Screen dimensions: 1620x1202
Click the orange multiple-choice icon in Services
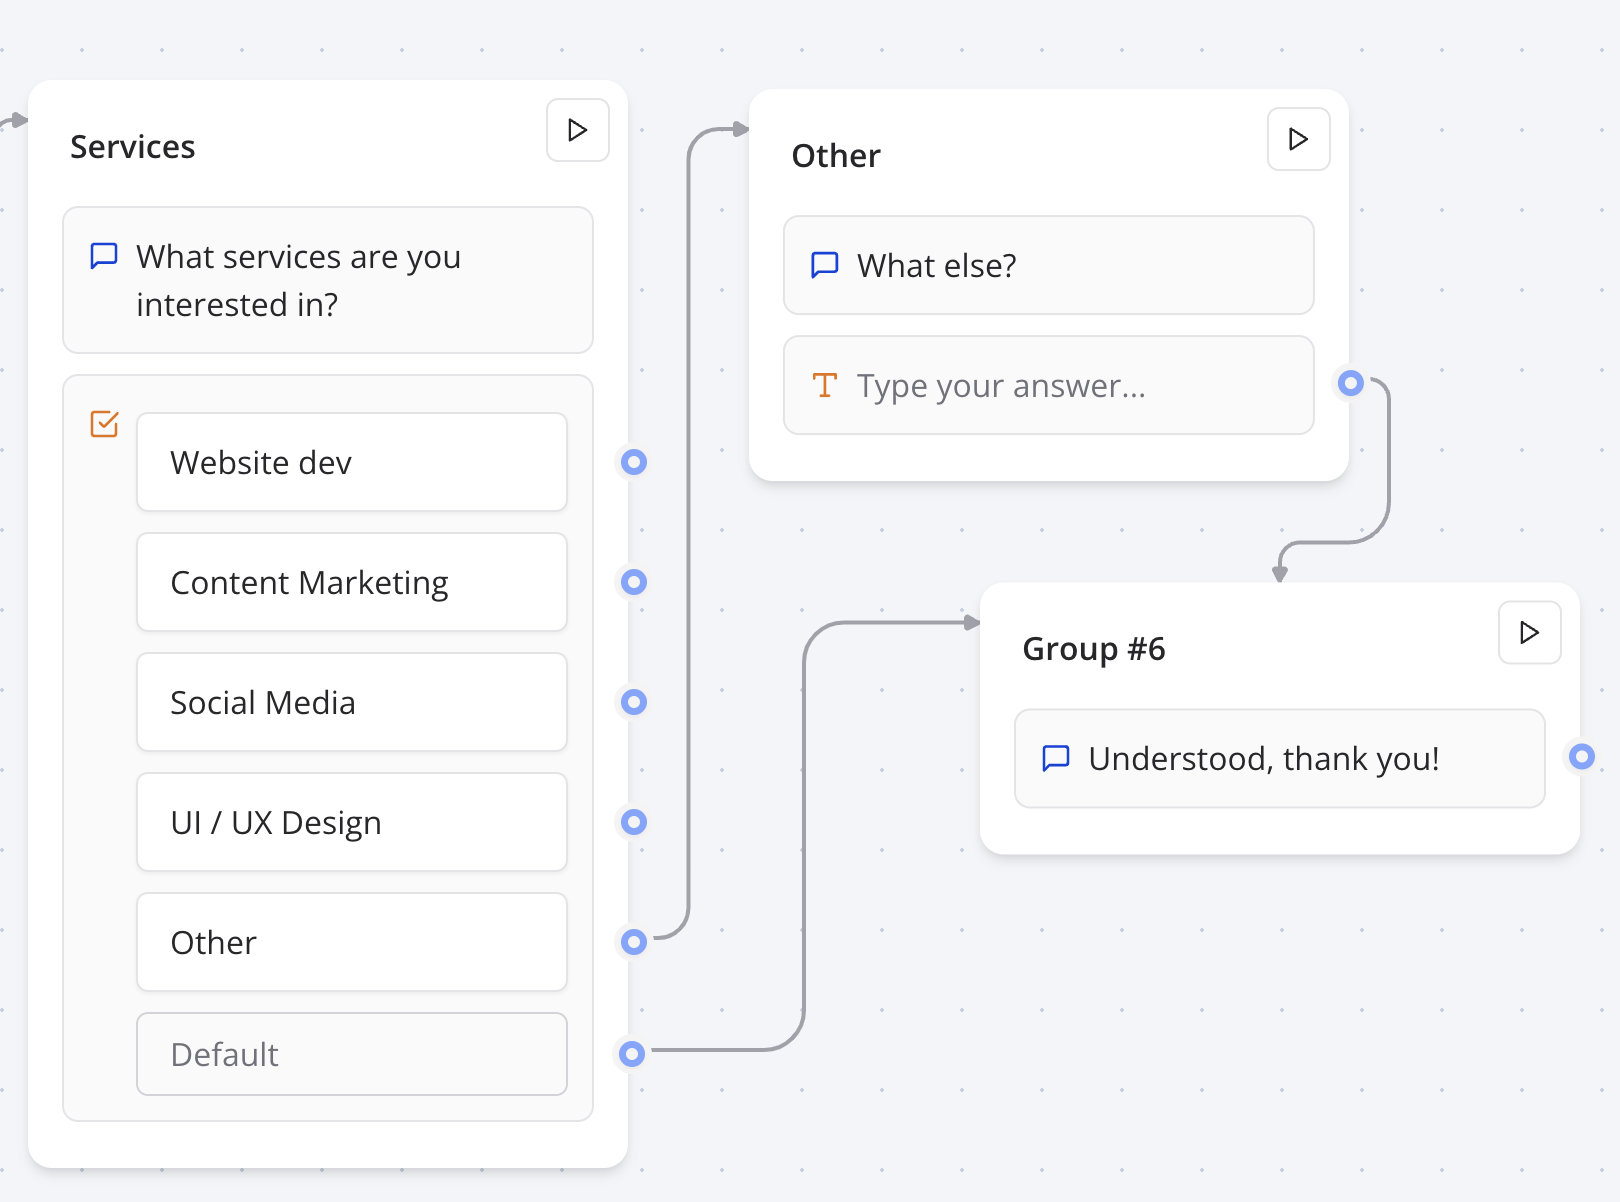coord(104,424)
